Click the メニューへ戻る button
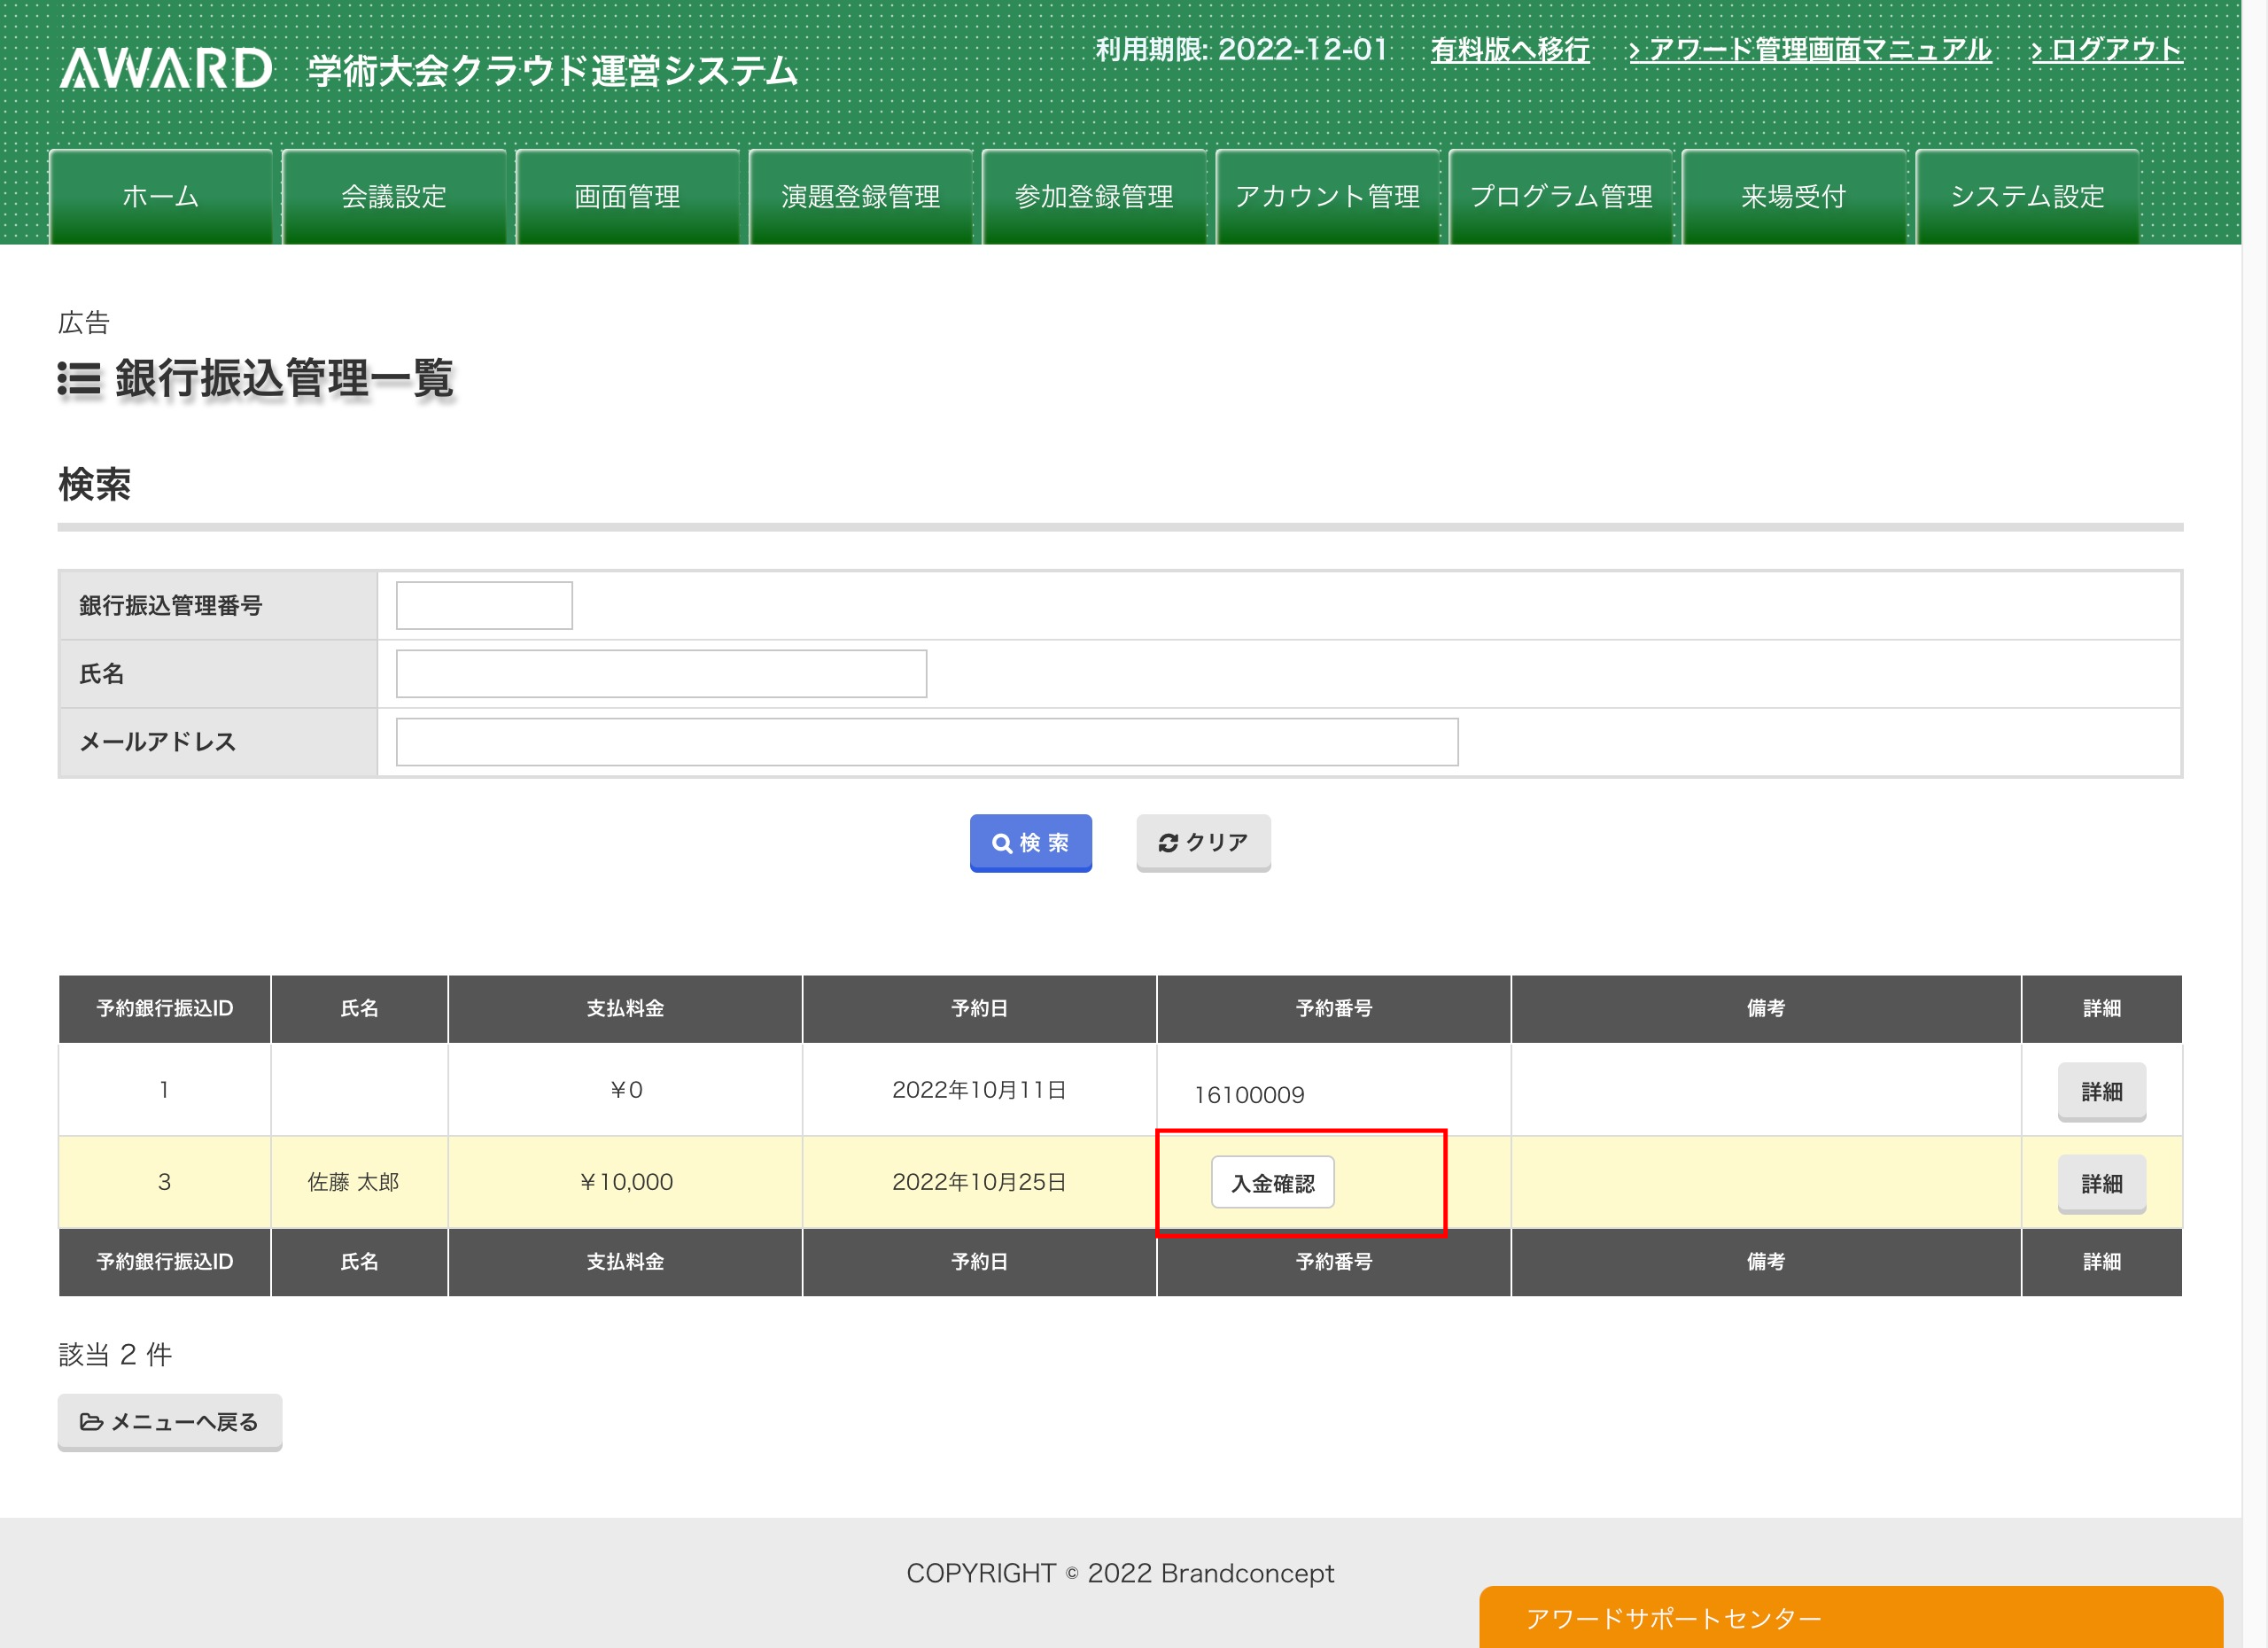The height and width of the screenshot is (1648, 2268). click(x=170, y=1422)
